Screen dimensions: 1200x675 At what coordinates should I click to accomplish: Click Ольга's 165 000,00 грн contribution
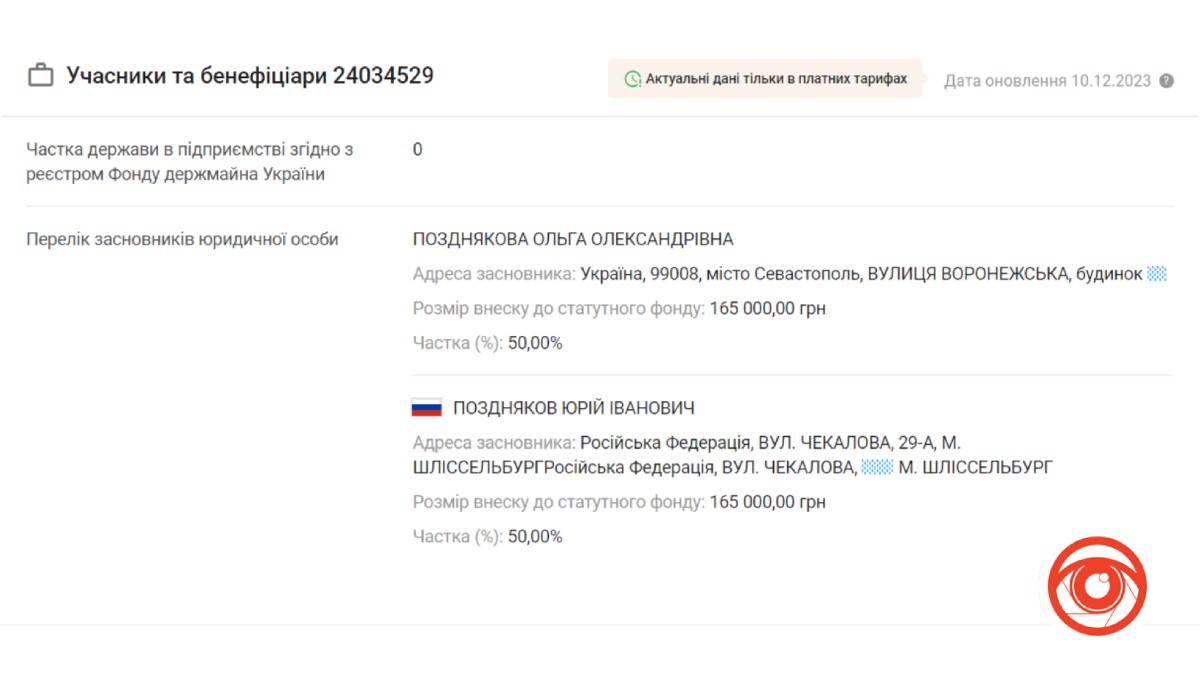(x=768, y=309)
